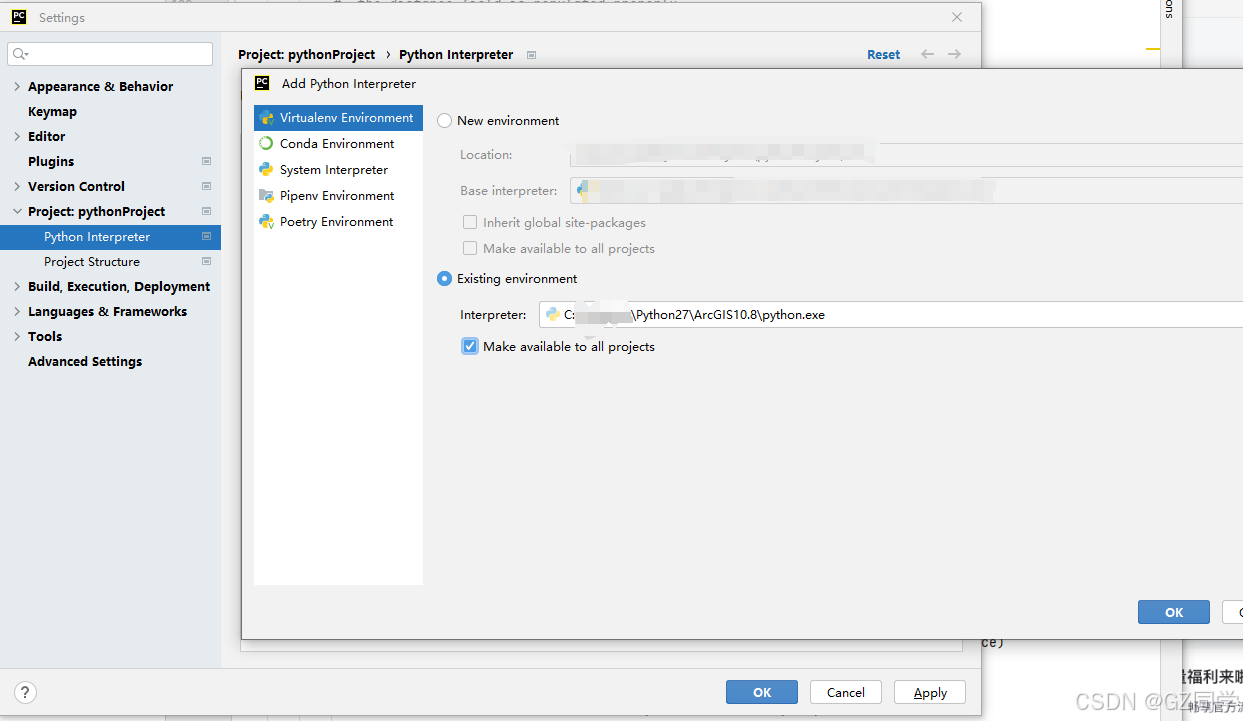
Task: Click Apply in the Settings dialog
Action: pos(930,692)
